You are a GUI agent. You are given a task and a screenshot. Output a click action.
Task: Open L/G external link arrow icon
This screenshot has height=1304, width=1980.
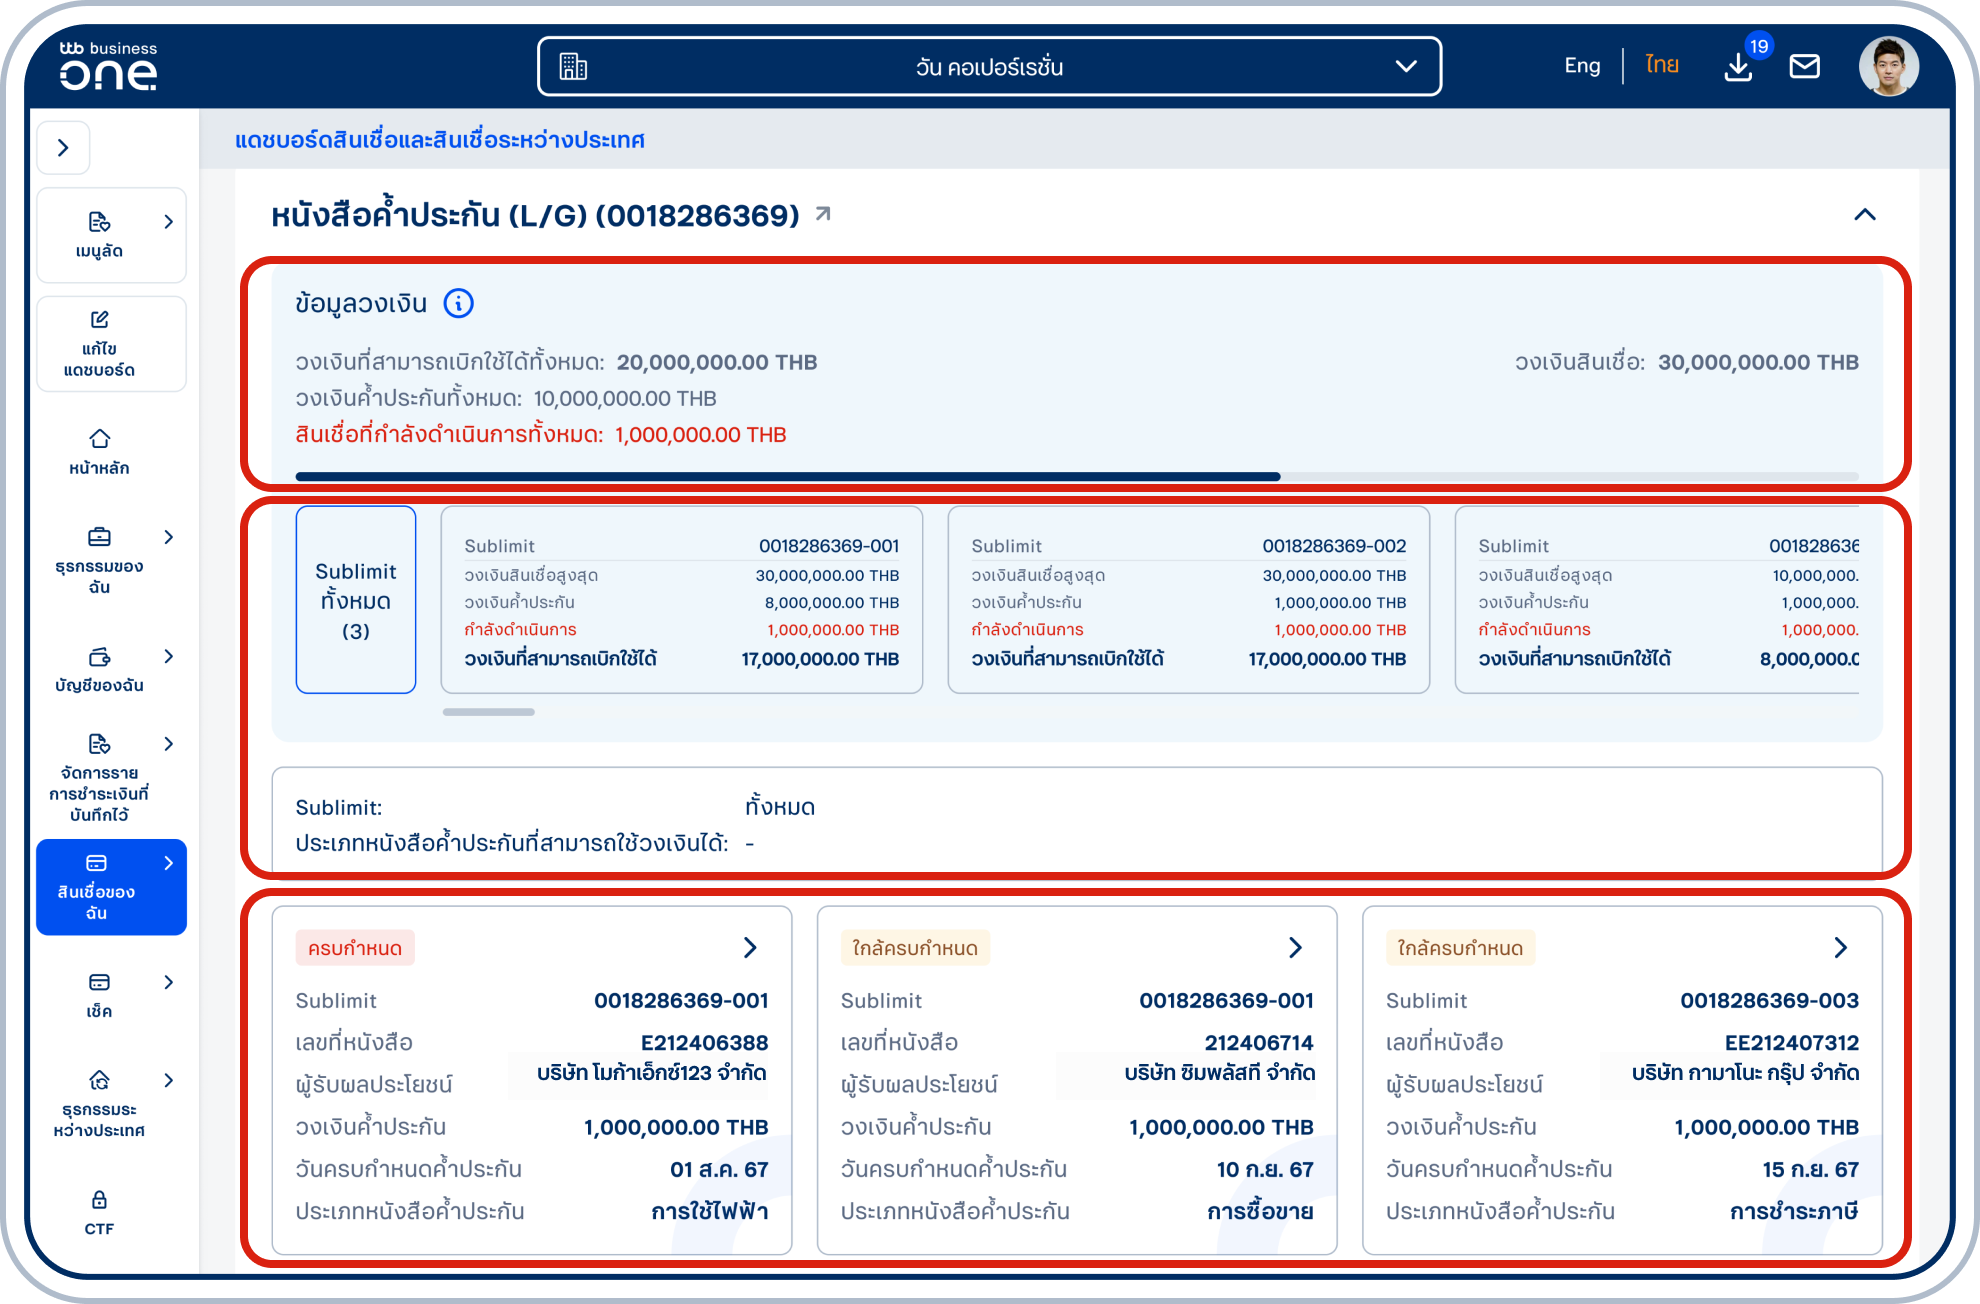coord(823,214)
